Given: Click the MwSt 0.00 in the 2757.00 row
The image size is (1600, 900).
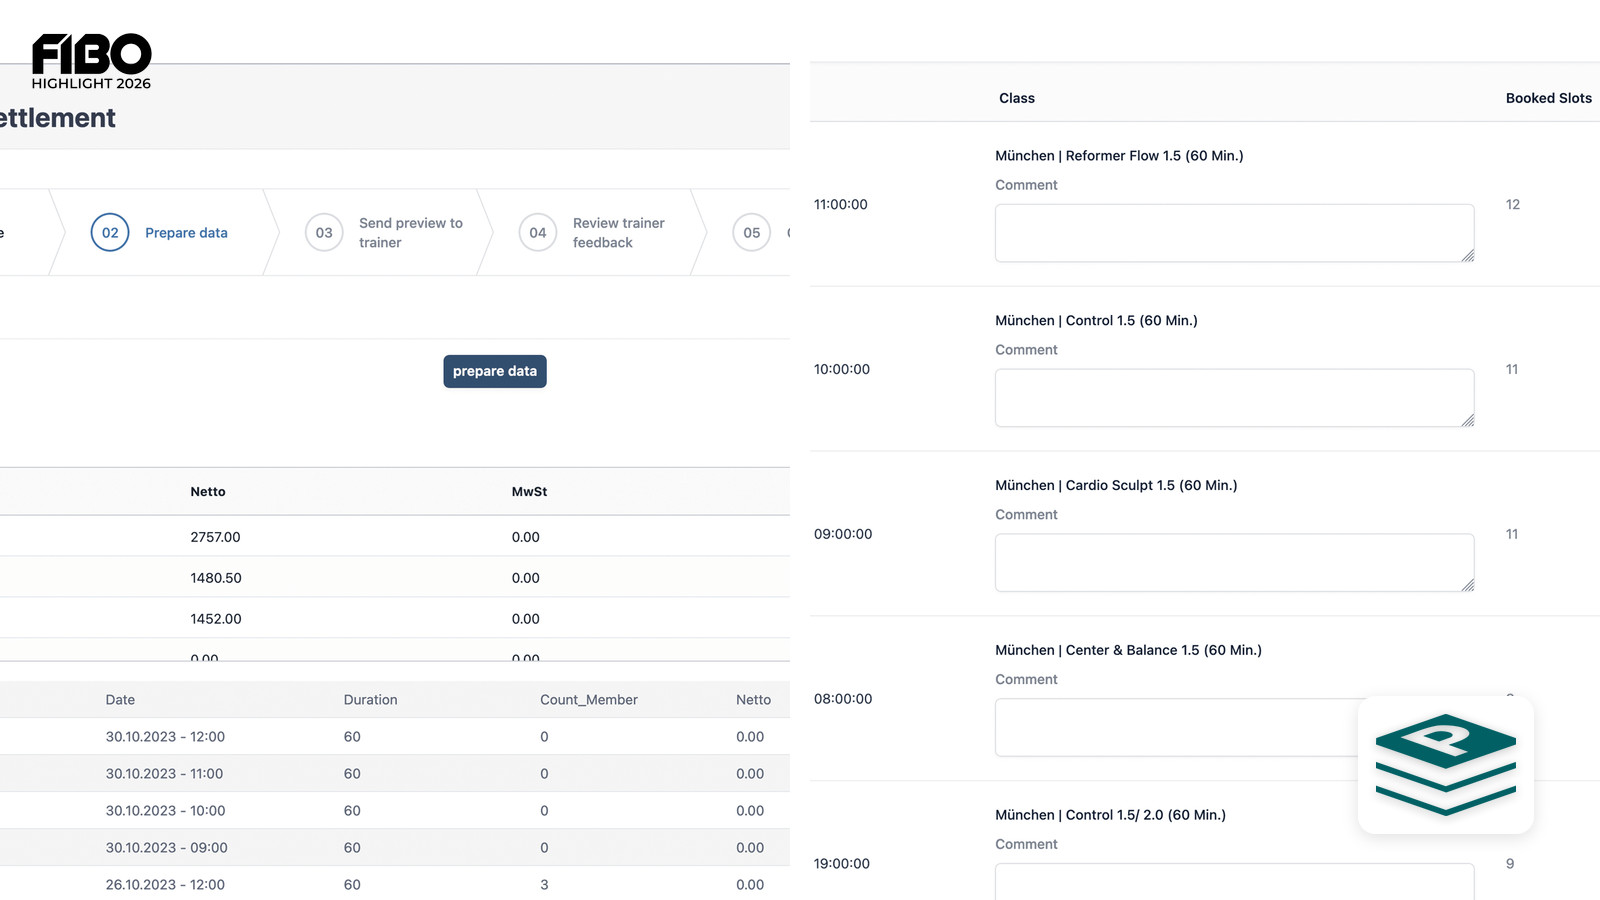Looking at the screenshot, I should click(526, 537).
